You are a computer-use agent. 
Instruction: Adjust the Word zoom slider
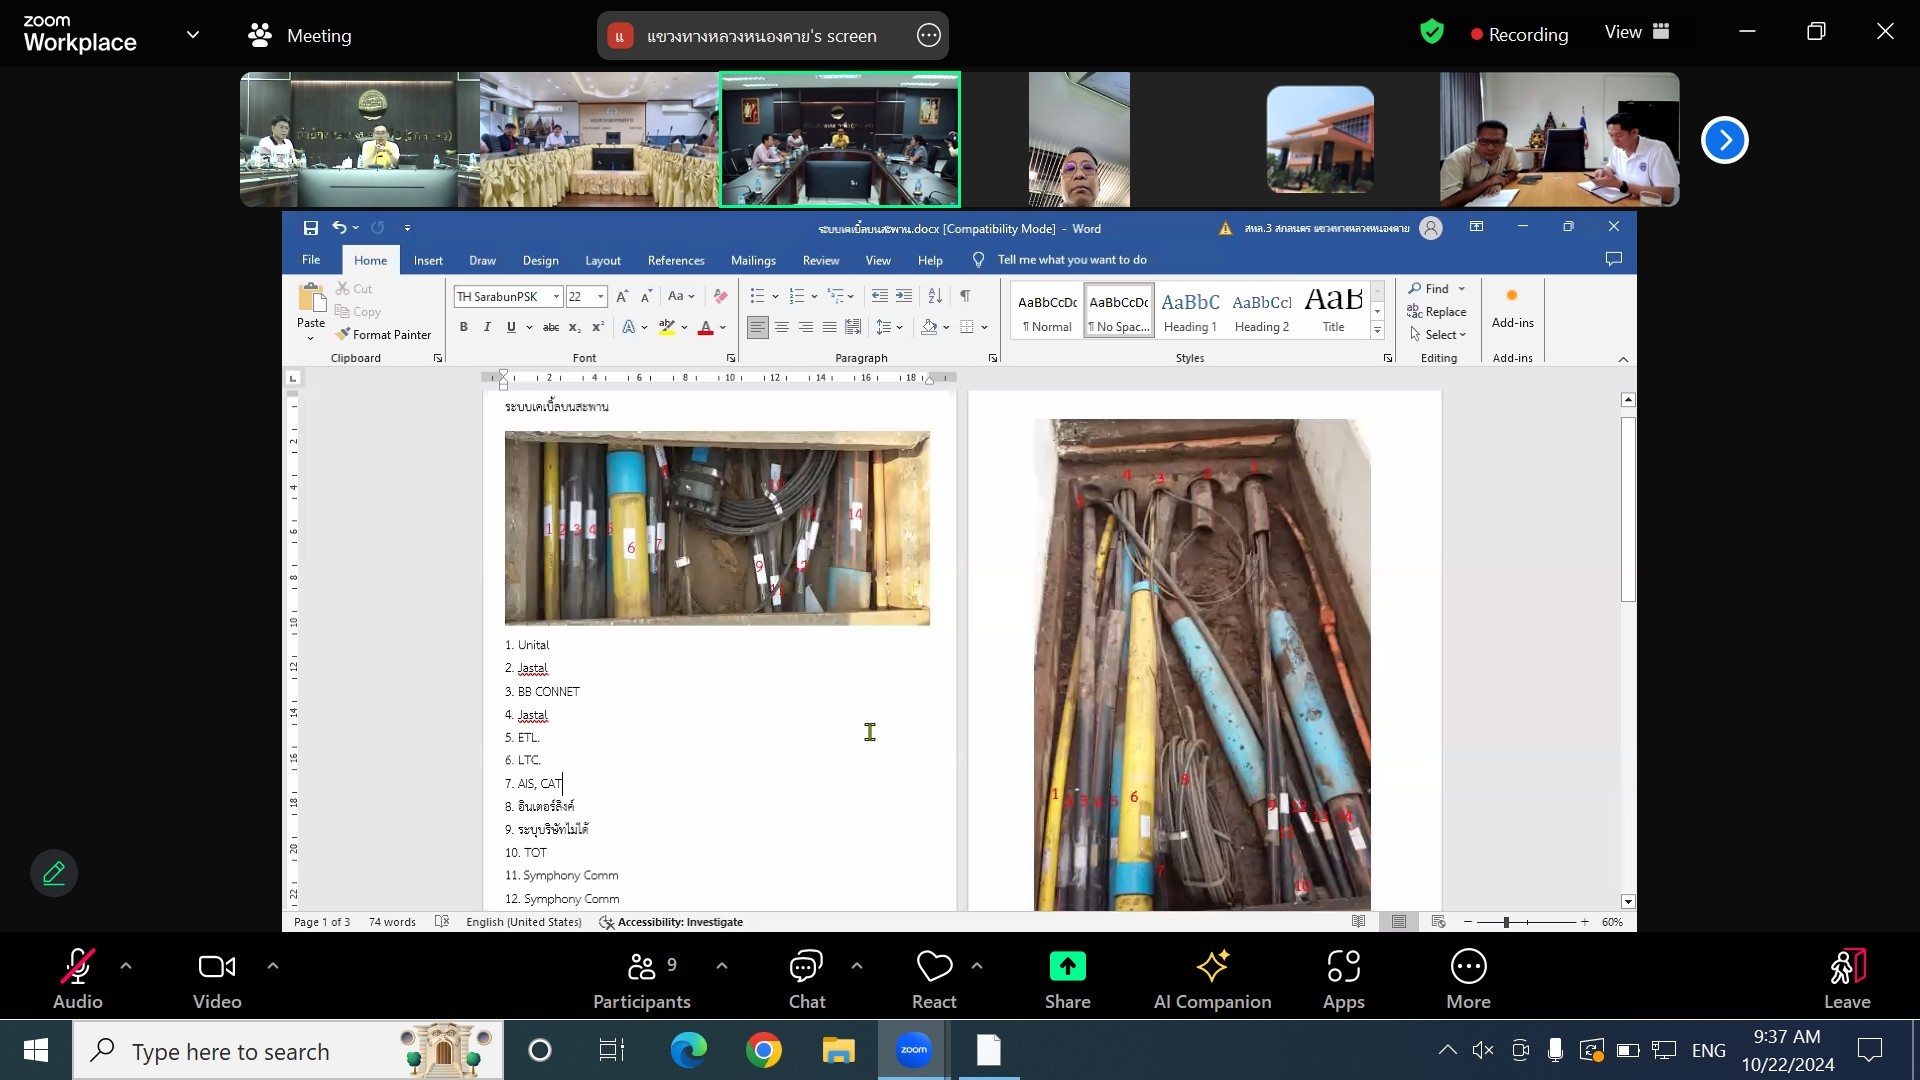[x=1506, y=922]
